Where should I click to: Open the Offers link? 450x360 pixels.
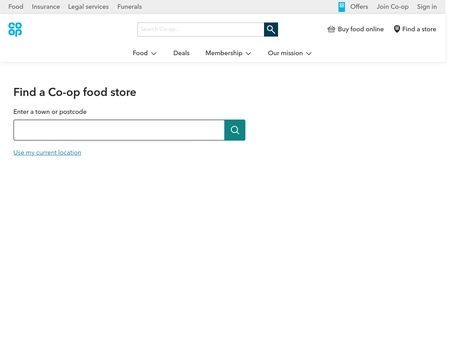click(x=359, y=7)
